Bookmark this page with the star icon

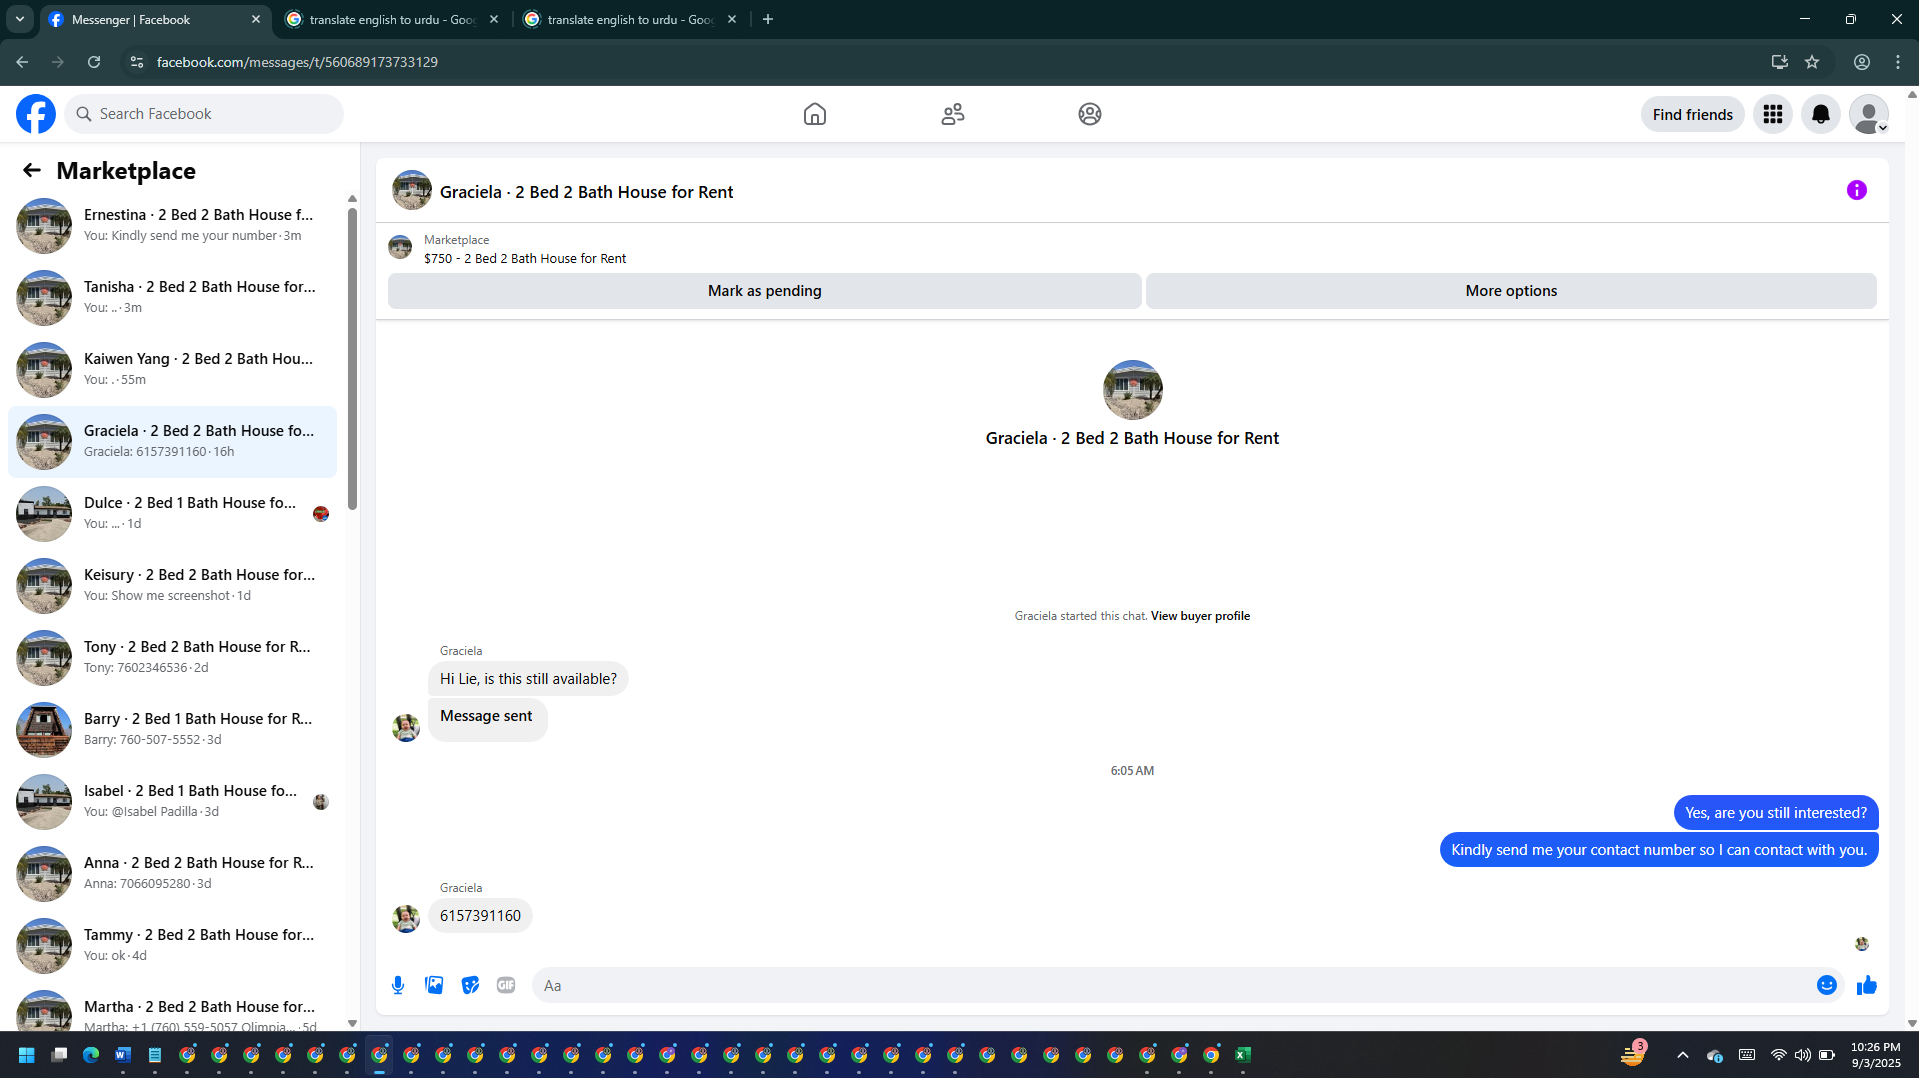[1812, 62]
